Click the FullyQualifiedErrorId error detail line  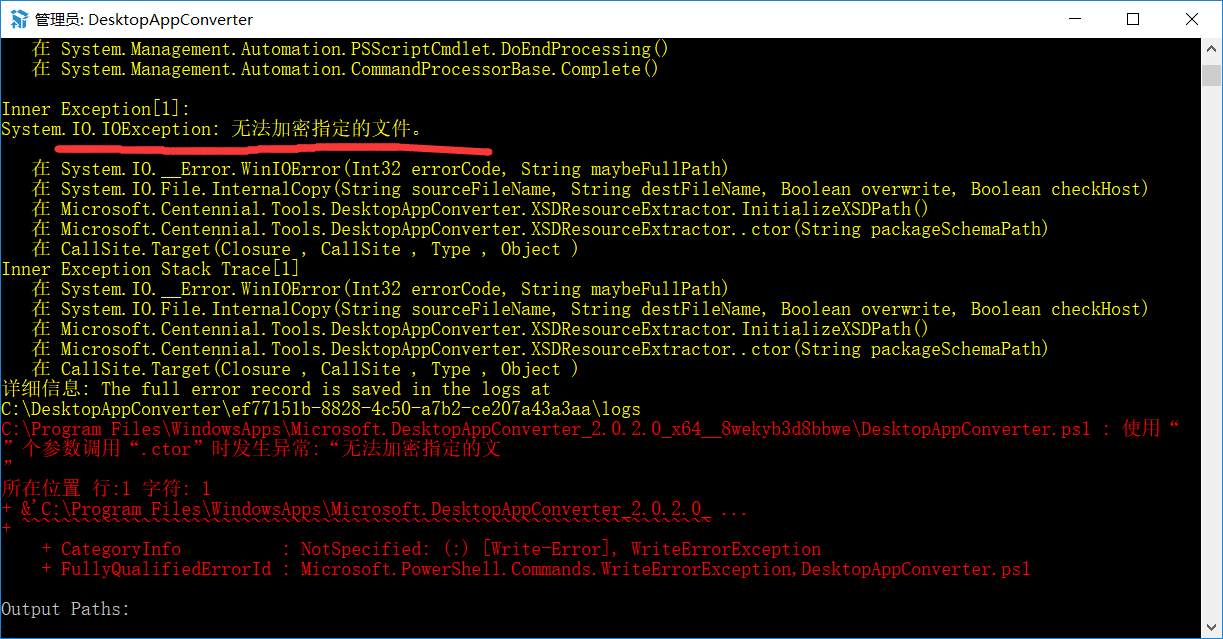point(545,569)
